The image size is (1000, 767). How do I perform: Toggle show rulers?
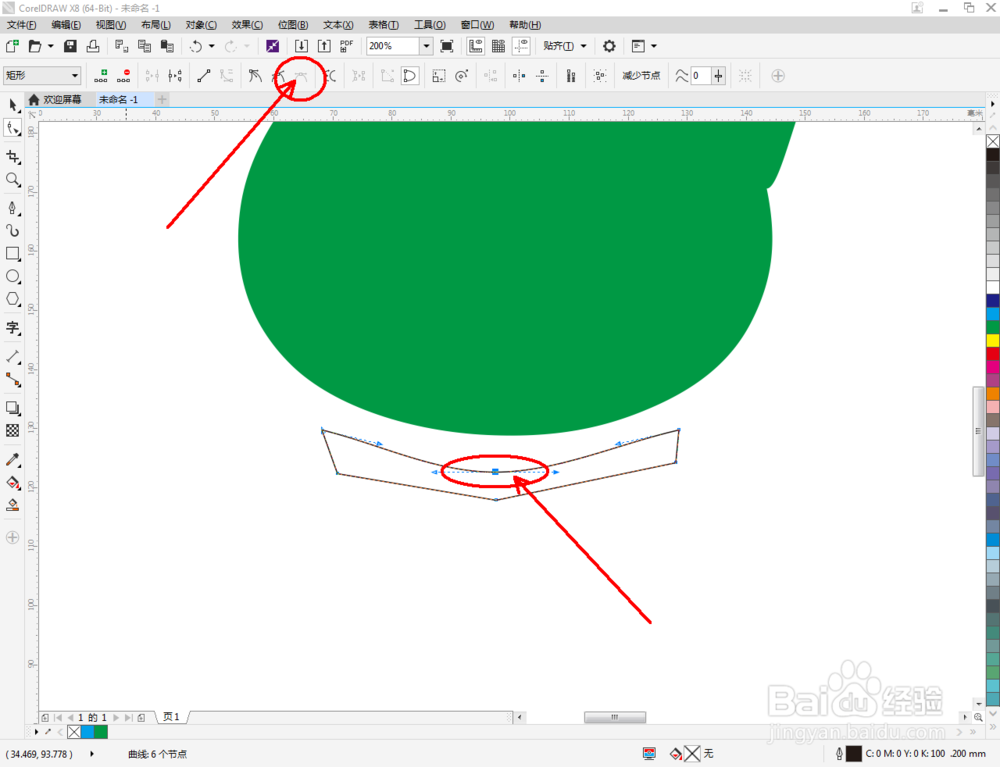pos(476,46)
